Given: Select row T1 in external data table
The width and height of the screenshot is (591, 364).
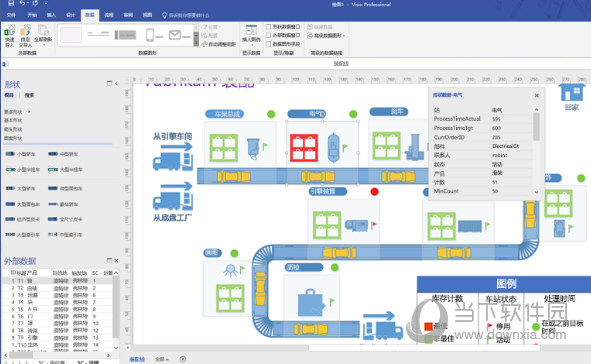Looking at the screenshot, I should pyautogui.click(x=58, y=281).
